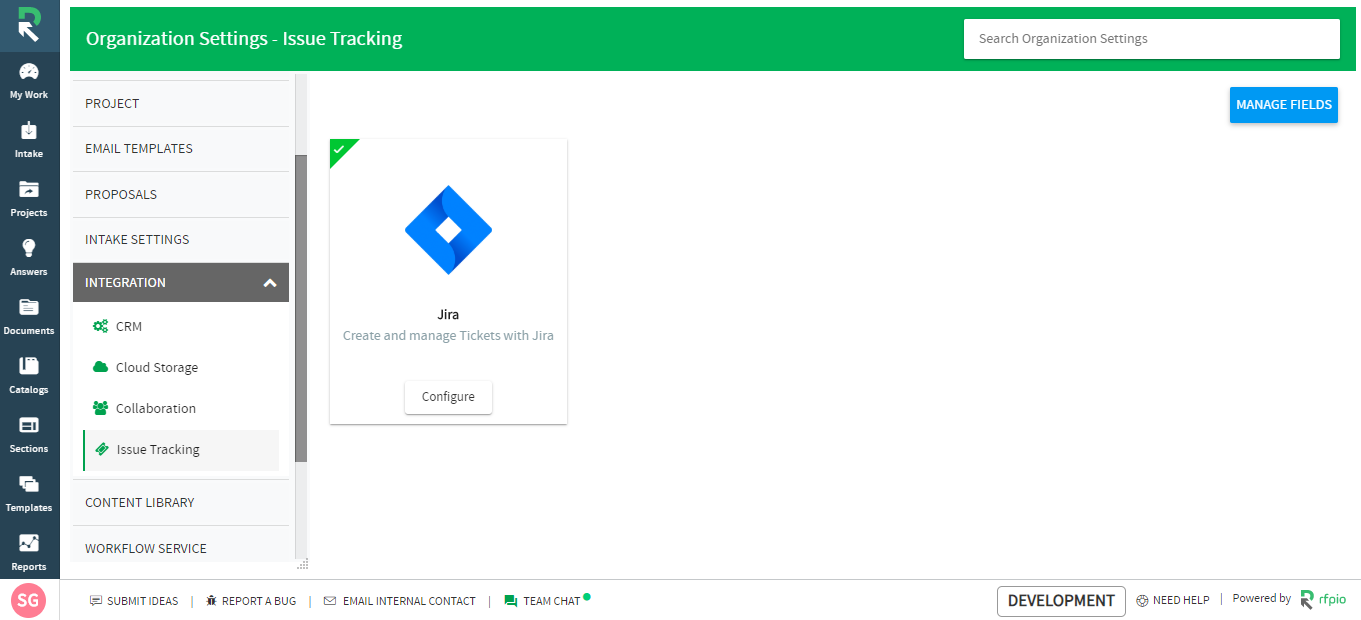
Task: Open Team Chat link
Action: coord(552,601)
